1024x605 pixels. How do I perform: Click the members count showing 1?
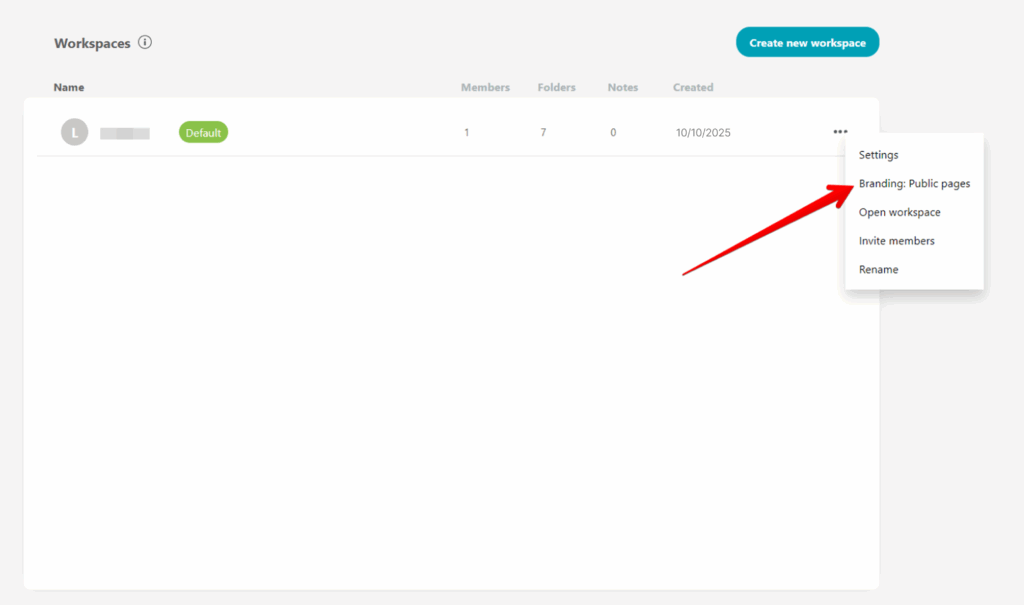point(466,131)
